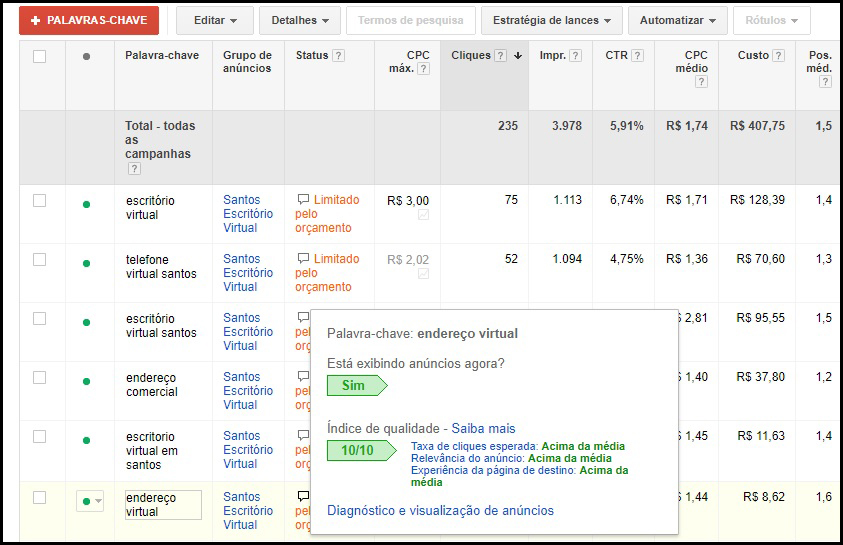The width and height of the screenshot is (843, 545).
Task: Click the speech bubble icon in telefone virtual santos status
Action: 303,259
